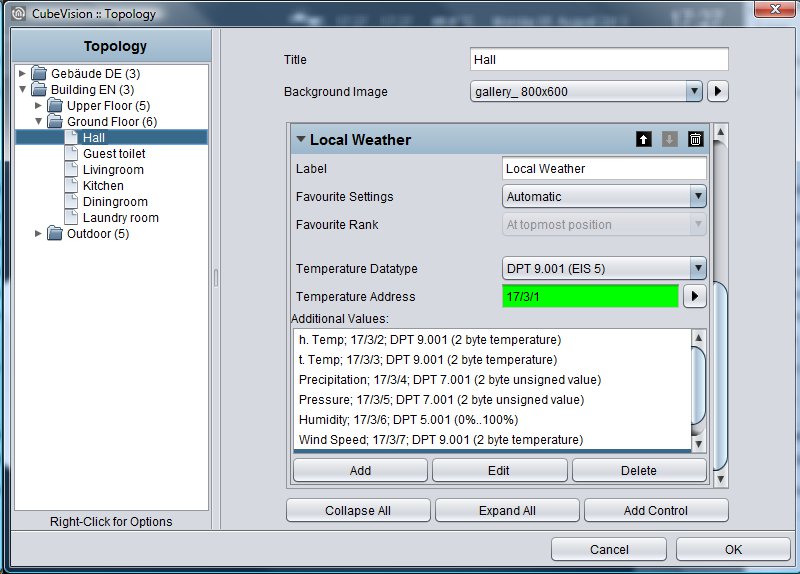Click the green Temperature Address field
Image resolution: width=800 pixels, height=574 pixels.
pyautogui.click(x=590, y=296)
